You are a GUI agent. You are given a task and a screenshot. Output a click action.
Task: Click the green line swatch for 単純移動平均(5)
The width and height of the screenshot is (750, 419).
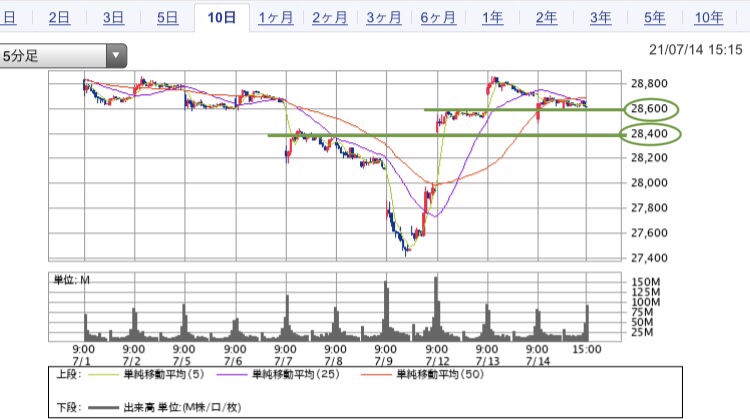coord(103,375)
